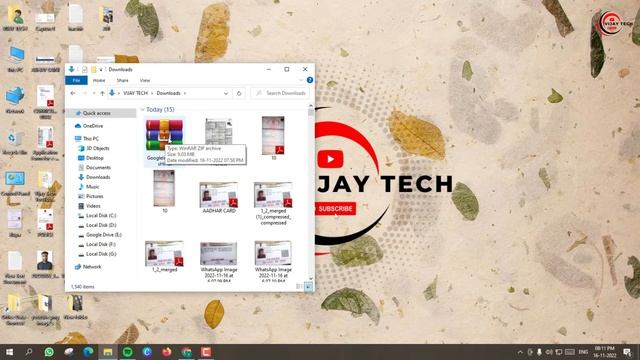
Task: Select the image file named 10
Action: click(x=164, y=191)
